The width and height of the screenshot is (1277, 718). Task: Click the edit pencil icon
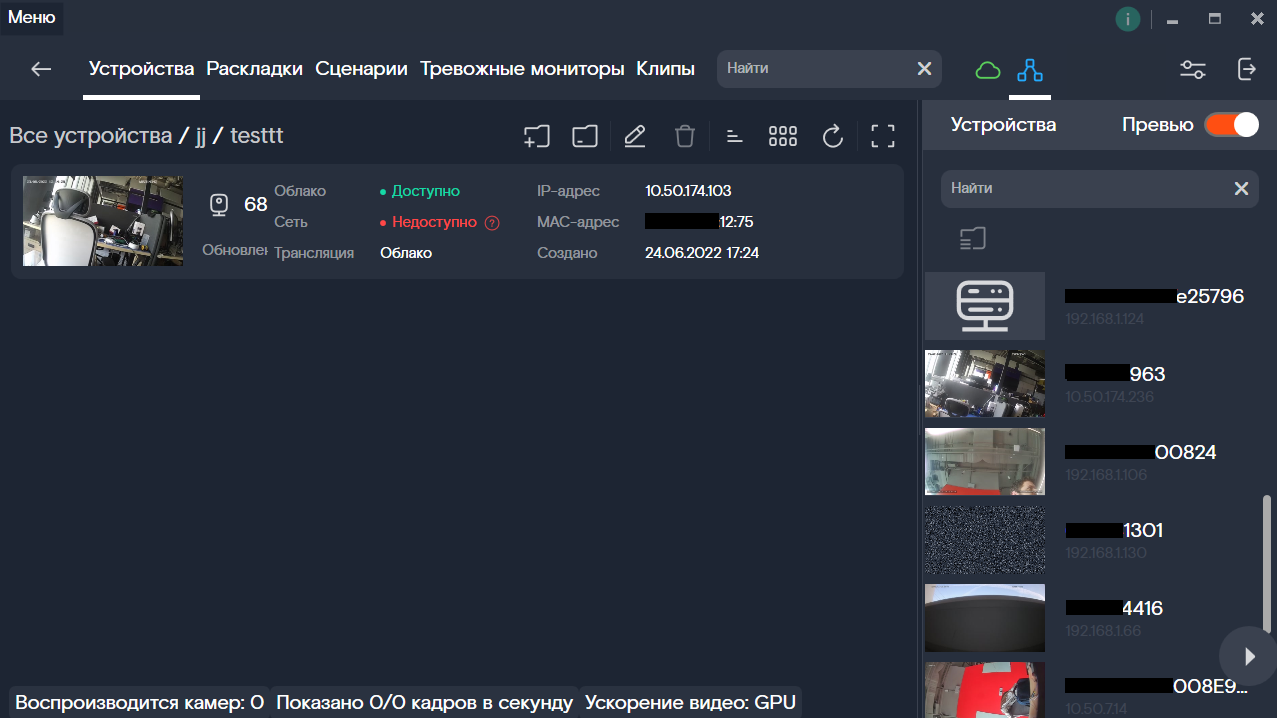pyautogui.click(x=634, y=136)
